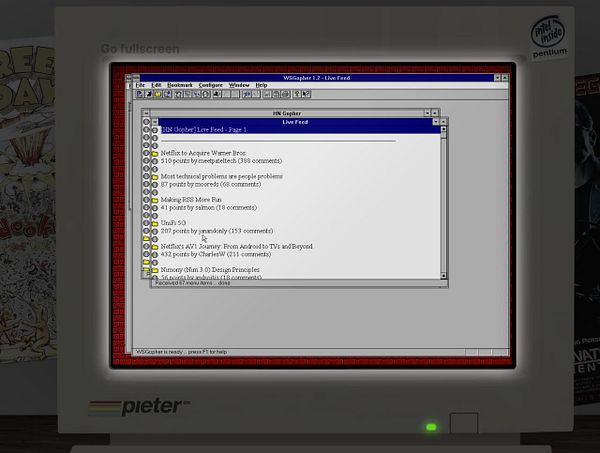The image size is (600, 453).
Task: Click the Live Feed scrollbar down arrow
Action: click(443, 275)
